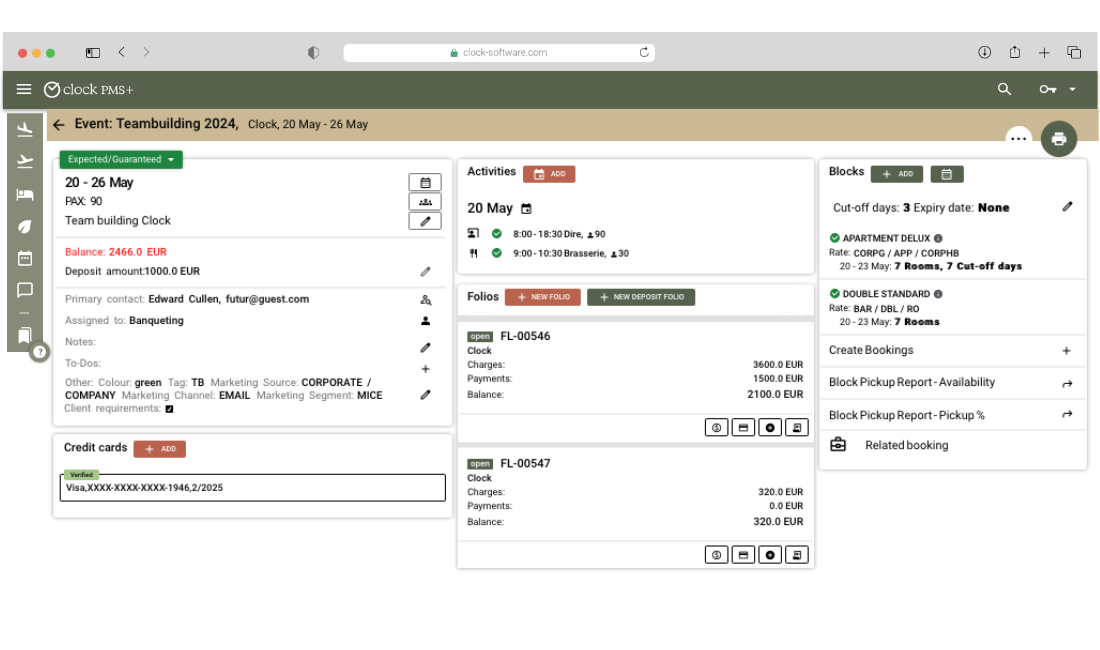Click the Clock PMS+ logo
This screenshot has height=650, width=1100.
coord(88,90)
